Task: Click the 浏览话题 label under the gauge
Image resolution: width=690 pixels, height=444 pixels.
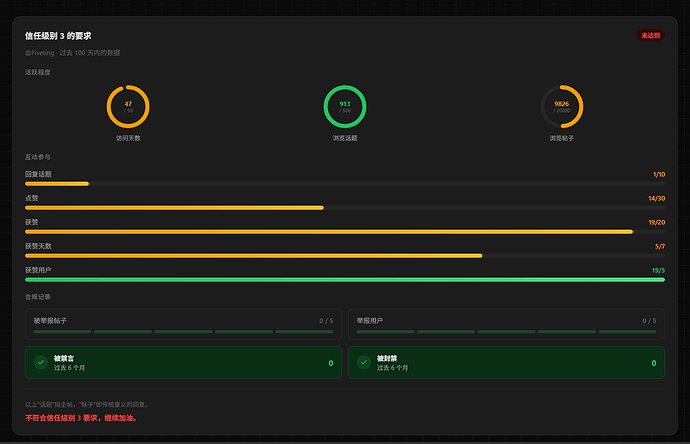Action: pyautogui.click(x=345, y=138)
